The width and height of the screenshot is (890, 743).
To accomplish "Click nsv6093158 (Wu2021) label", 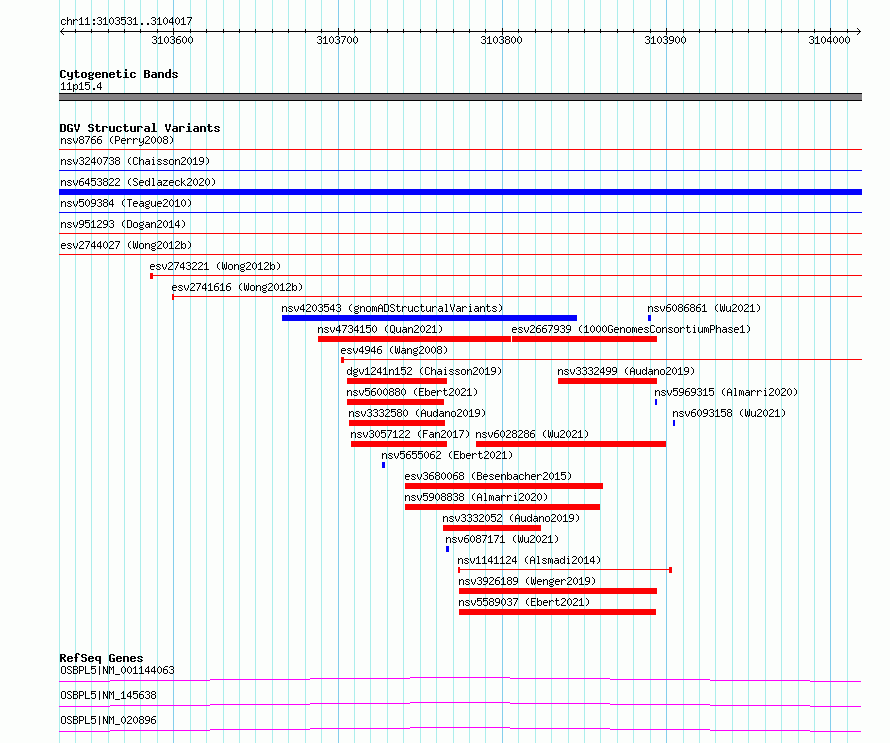I will [729, 413].
